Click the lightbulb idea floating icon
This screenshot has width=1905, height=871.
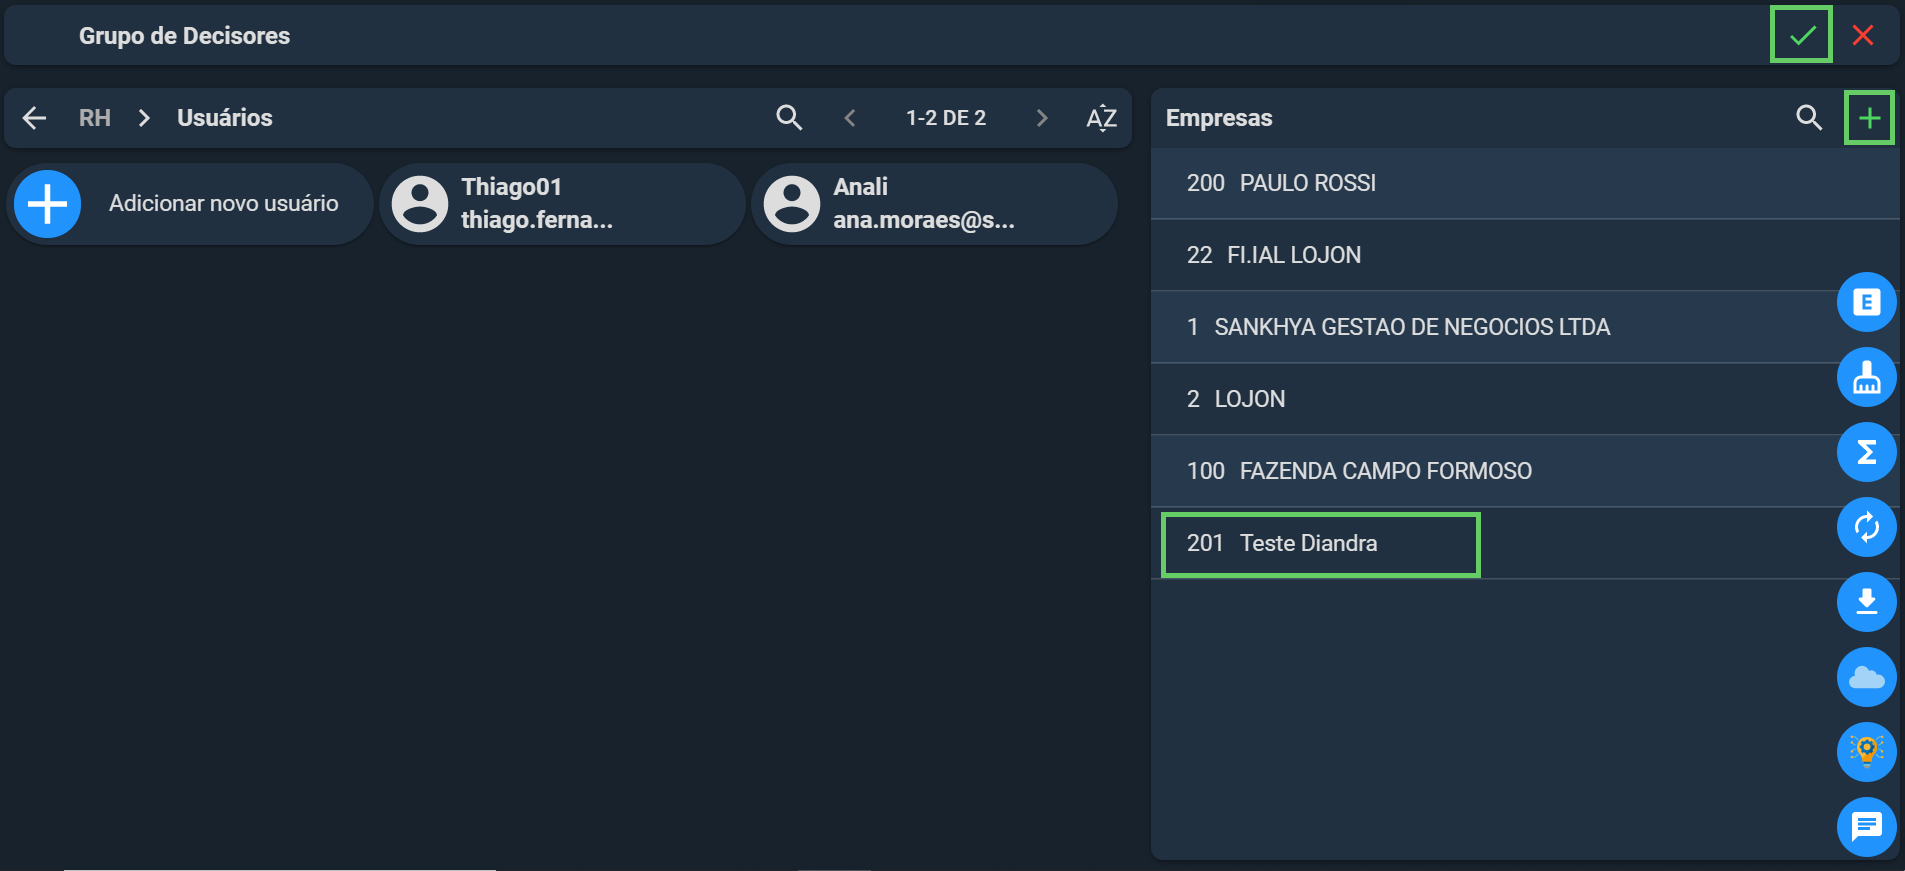coord(1866,752)
